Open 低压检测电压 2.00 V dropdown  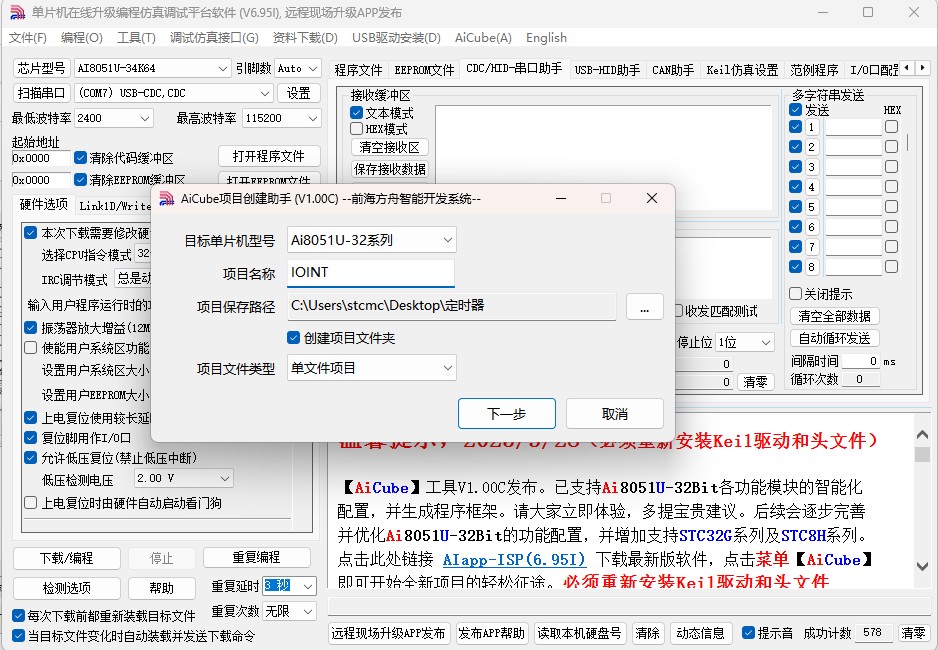click(184, 478)
